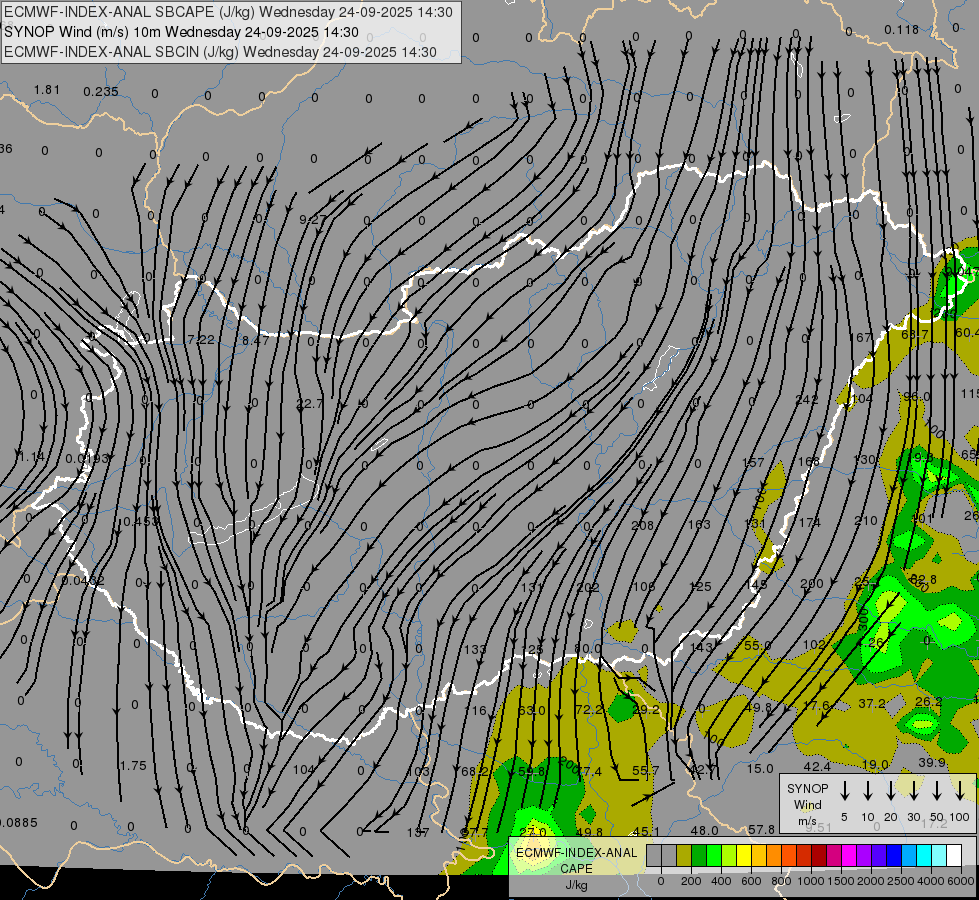Click the SBCAPE title line in the header box
The width and height of the screenshot is (979, 900).
228,12
